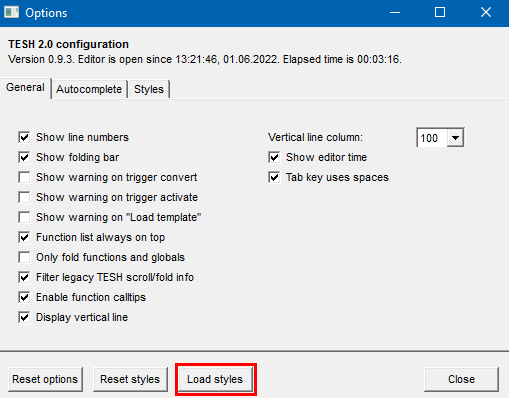The width and height of the screenshot is (509, 398).
Task: Toggle Filter legacy TESH scroll/fold info
Action: point(24,277)
